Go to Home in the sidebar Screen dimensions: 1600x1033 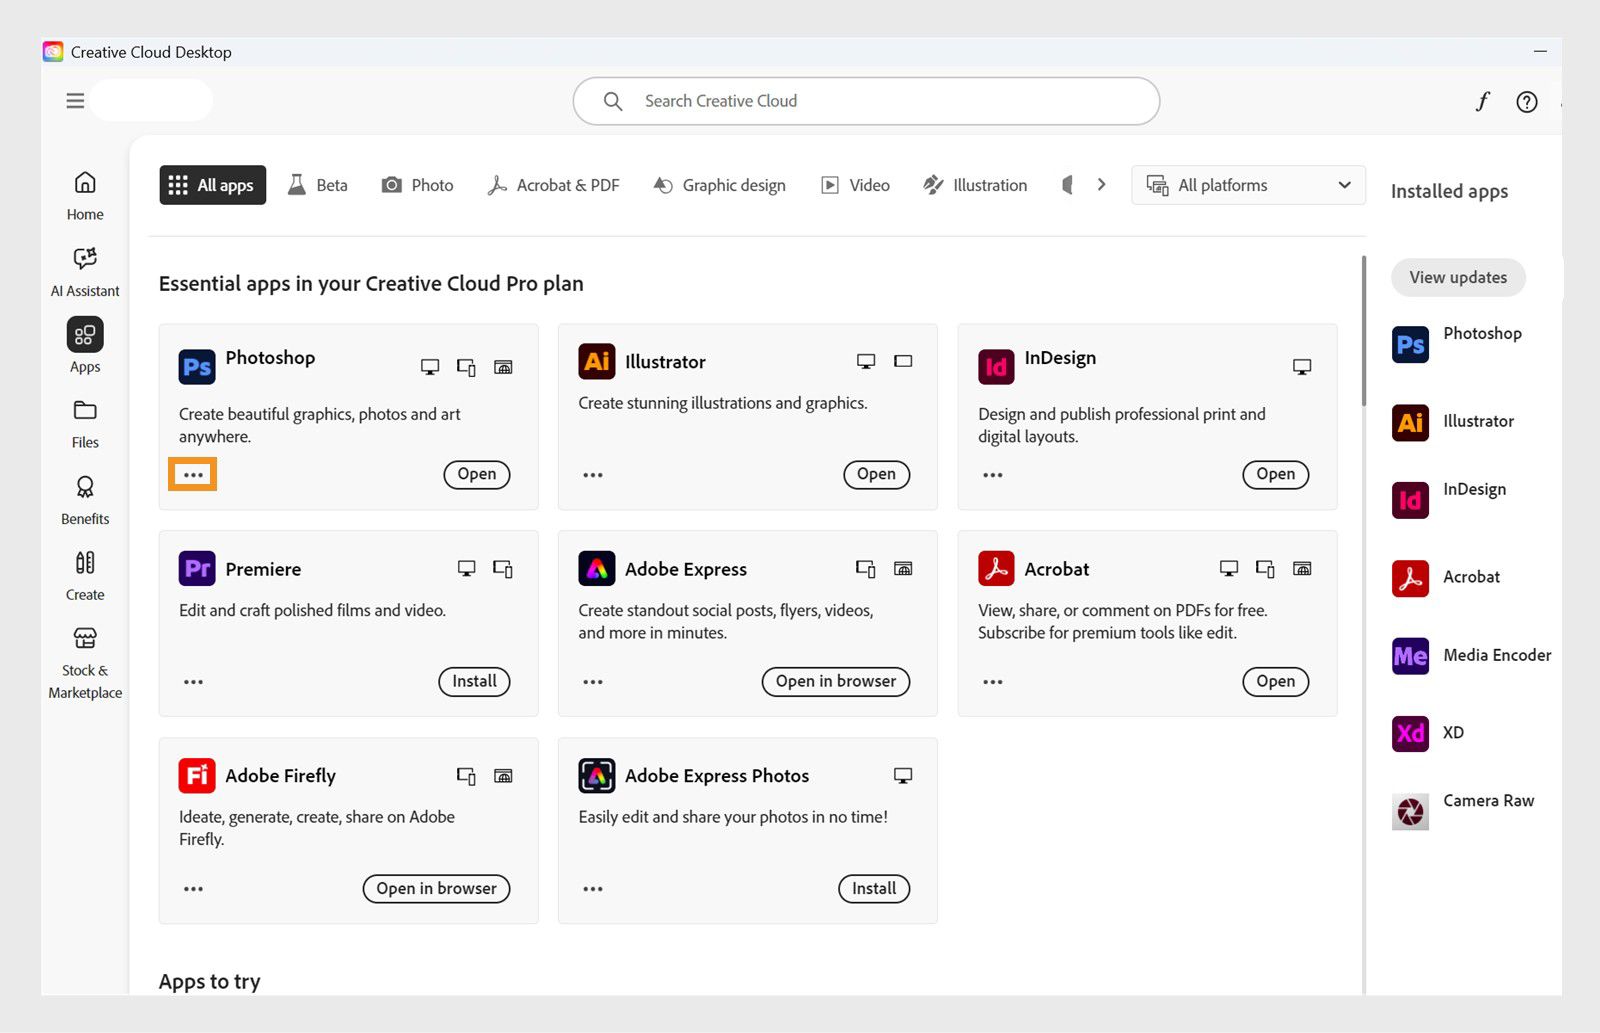point(85,195)
